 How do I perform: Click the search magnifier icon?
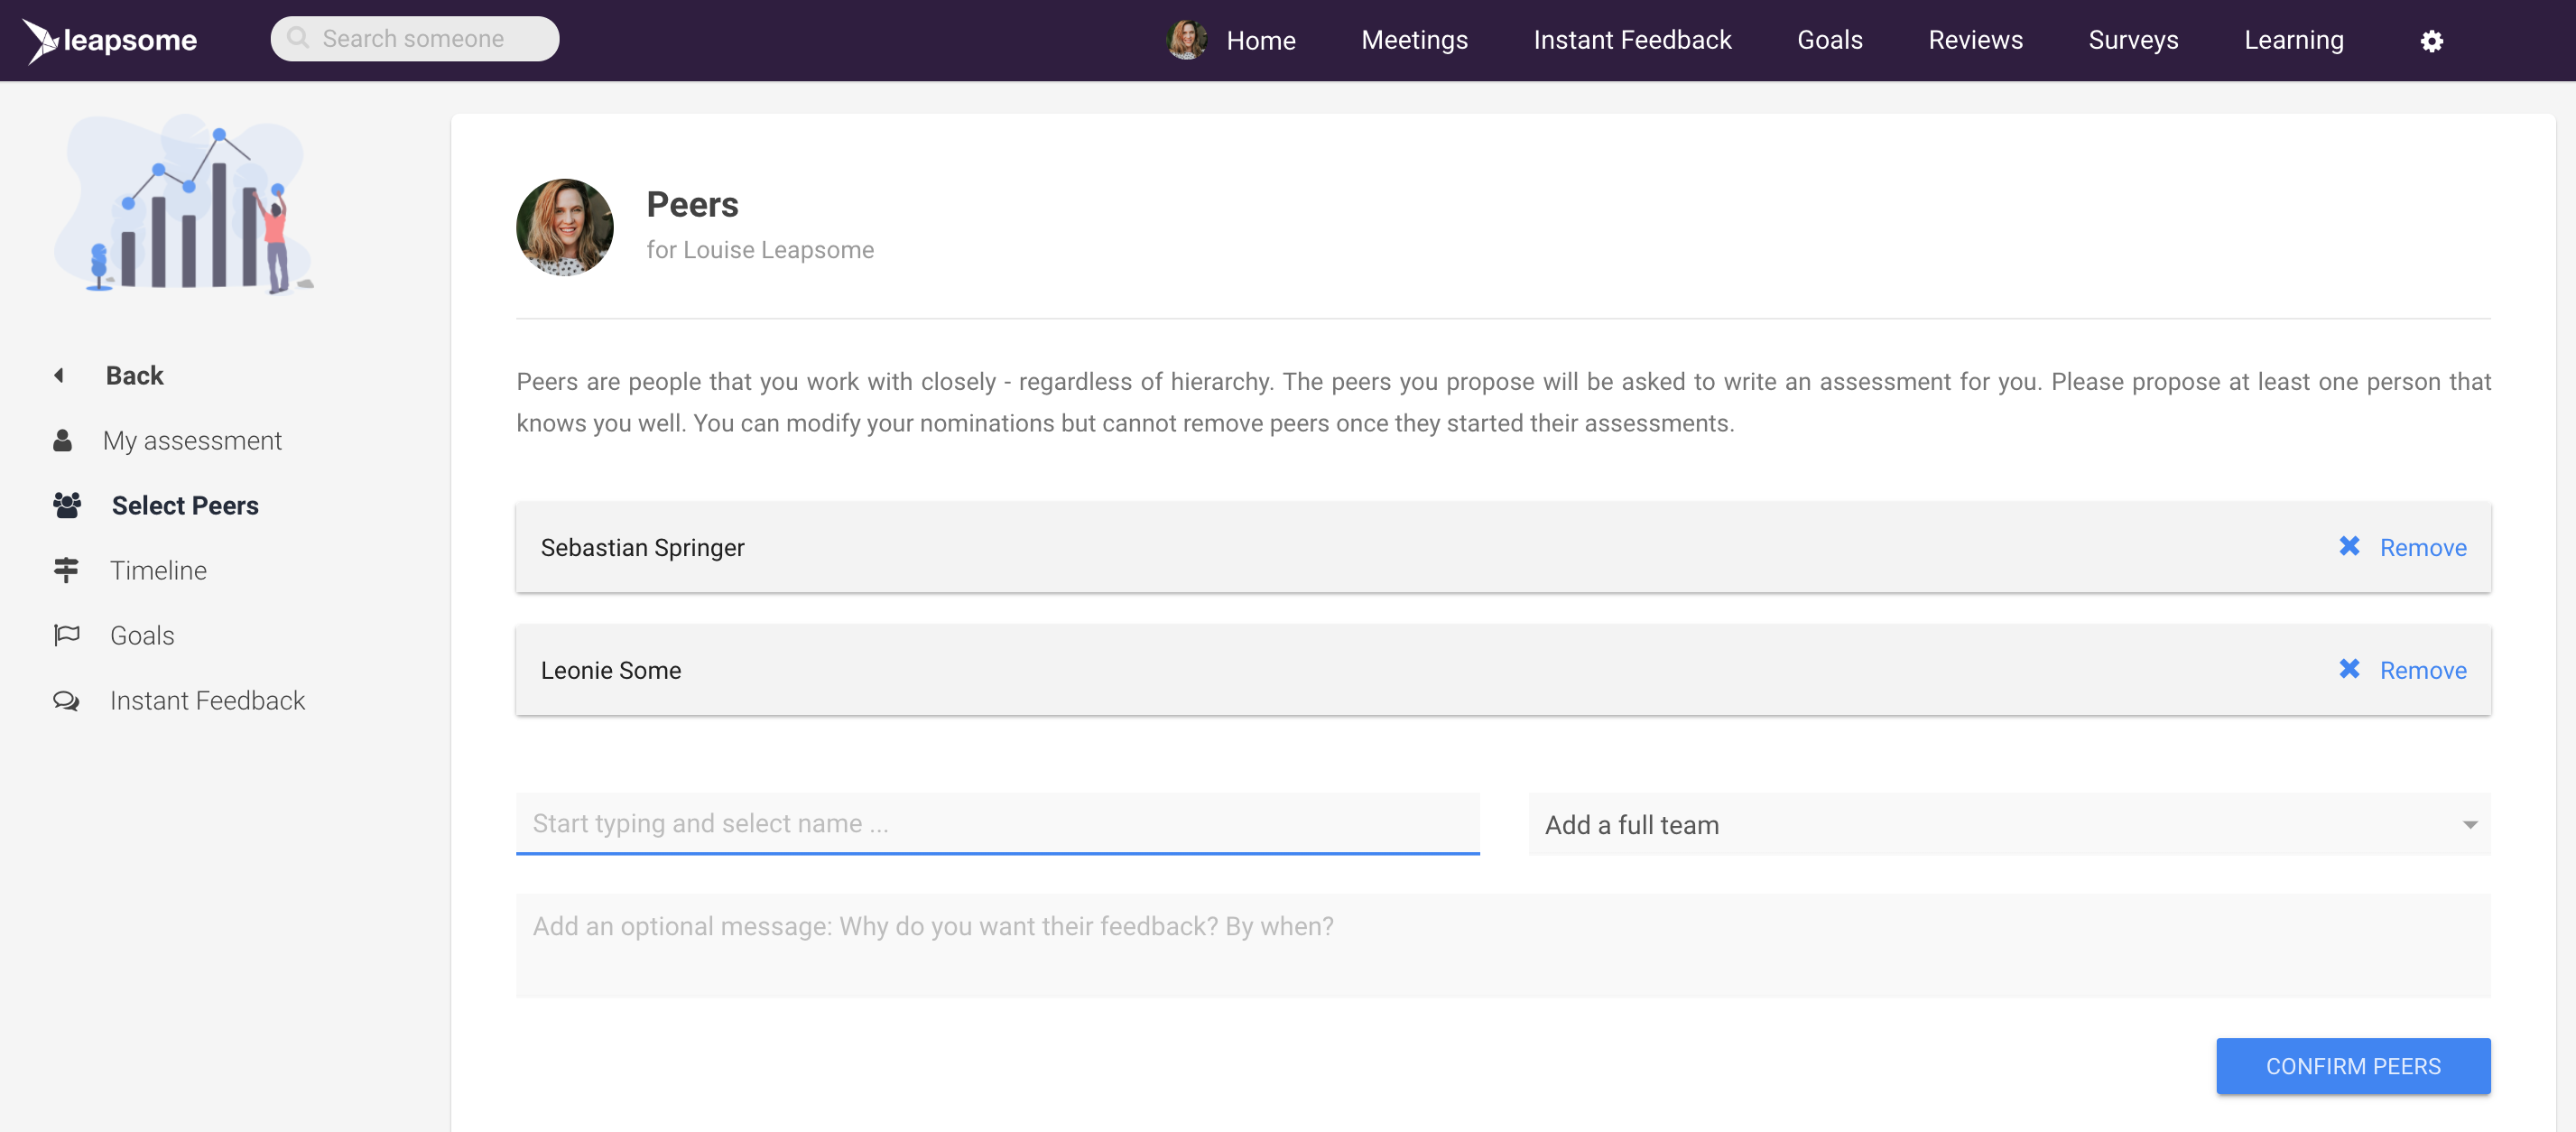tap(298, 38)
